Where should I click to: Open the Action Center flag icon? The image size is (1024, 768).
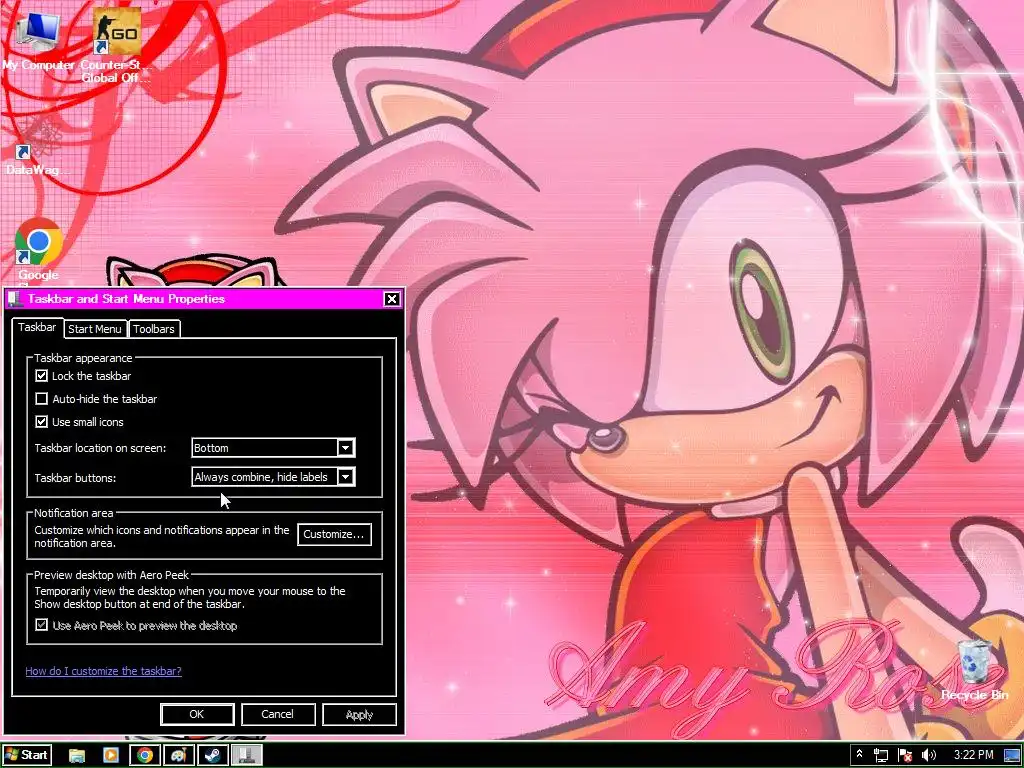(905, 756)
